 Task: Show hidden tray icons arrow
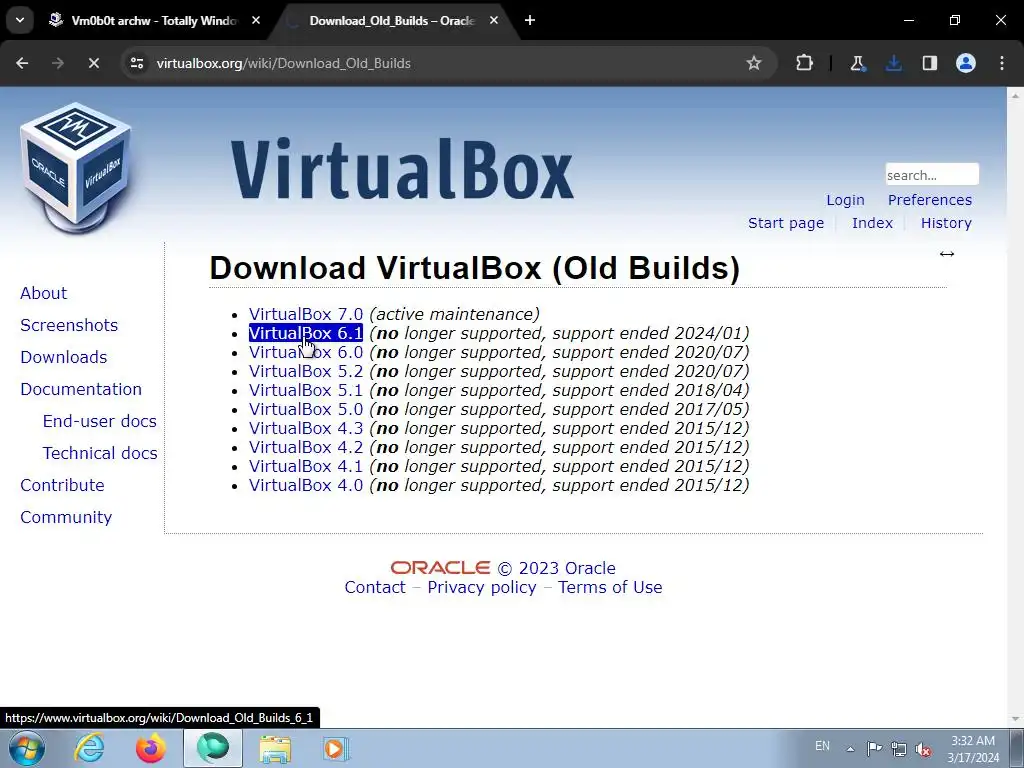pos(850,749)
